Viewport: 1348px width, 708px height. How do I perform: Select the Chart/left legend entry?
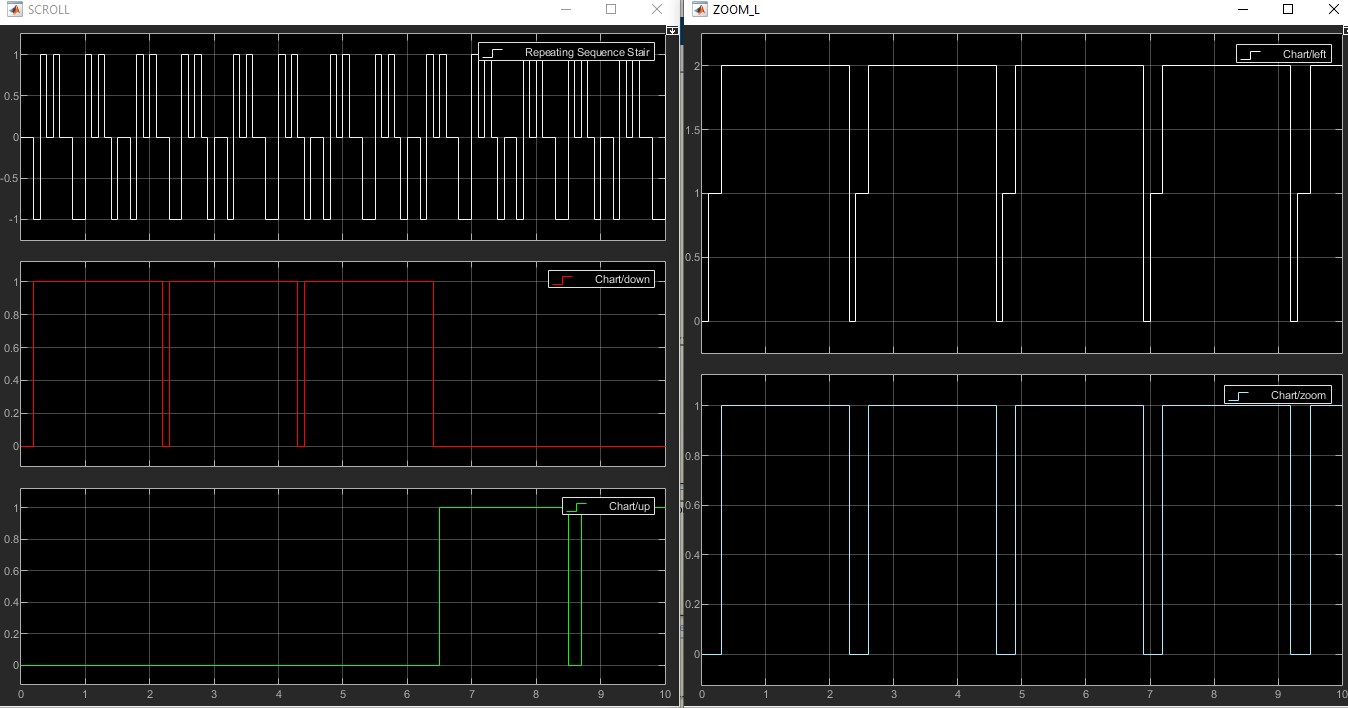click(1283, 53)
